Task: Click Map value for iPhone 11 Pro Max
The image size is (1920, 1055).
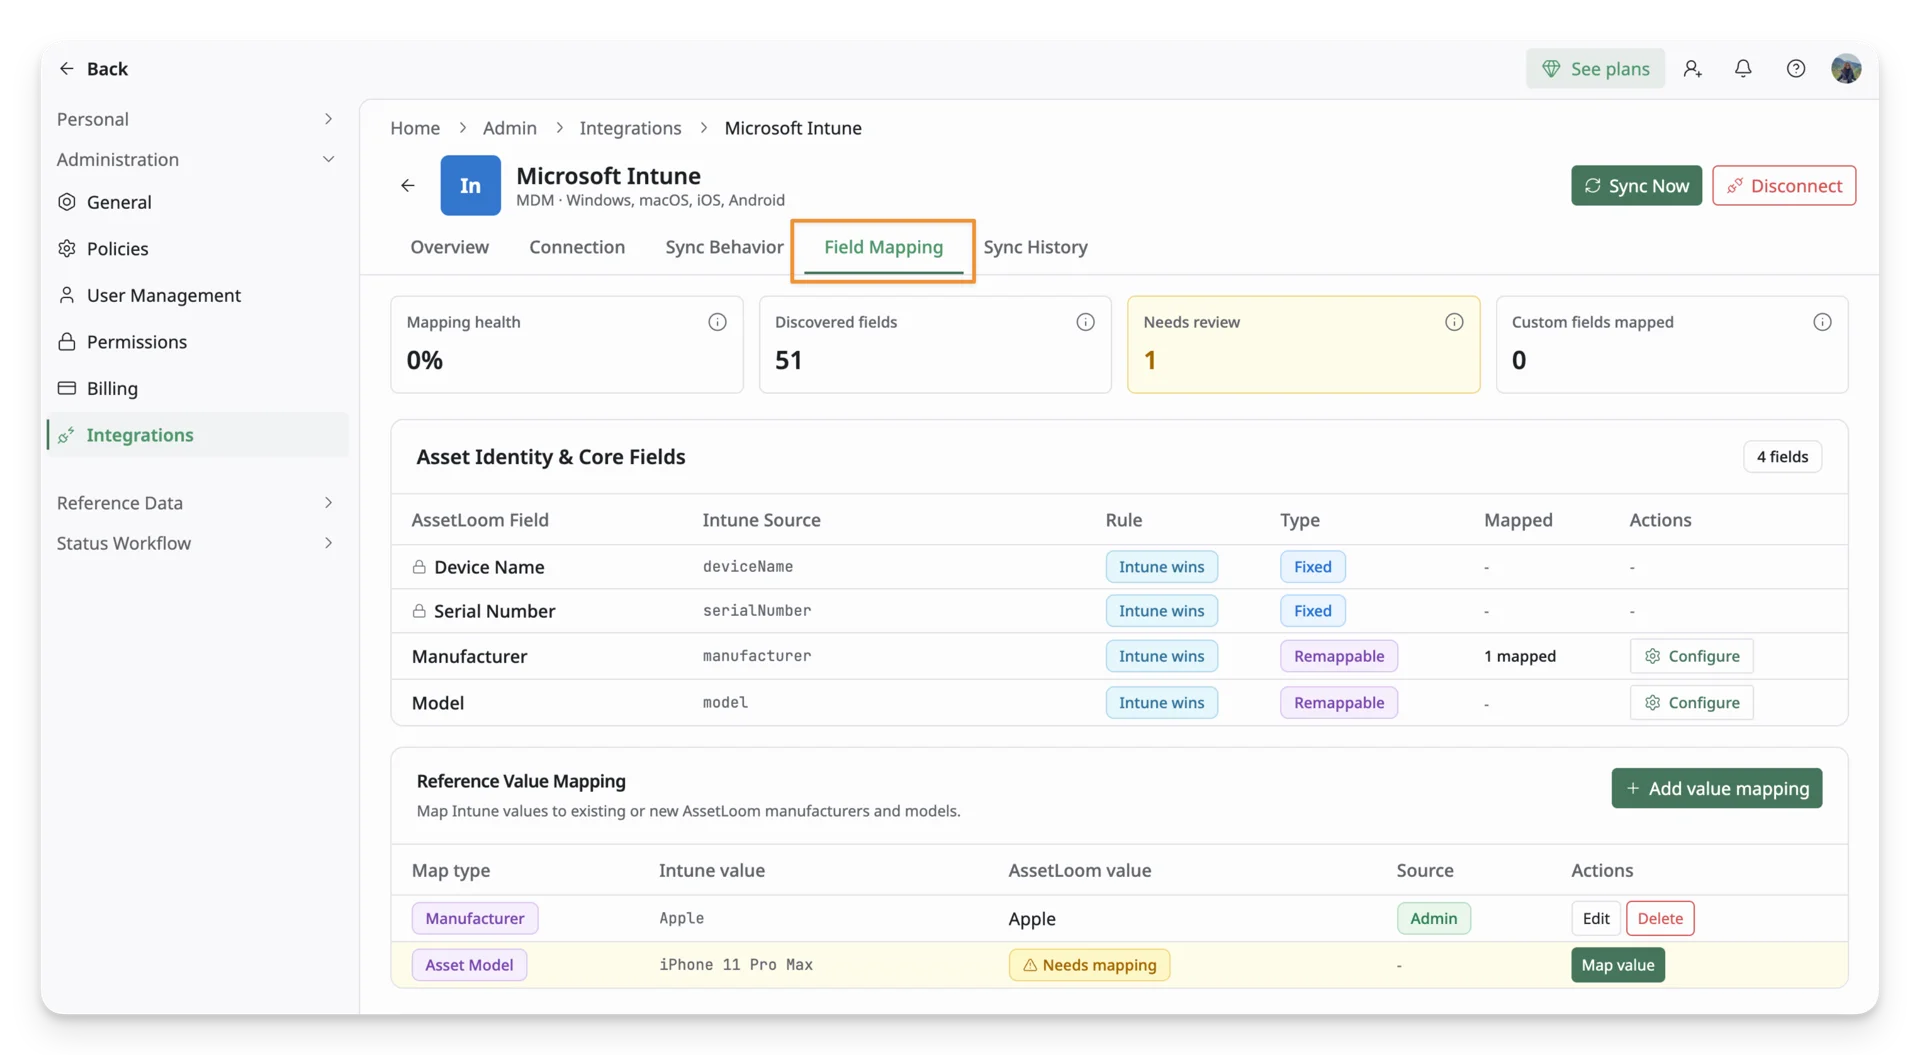Action: click(x=1617, y=965)
